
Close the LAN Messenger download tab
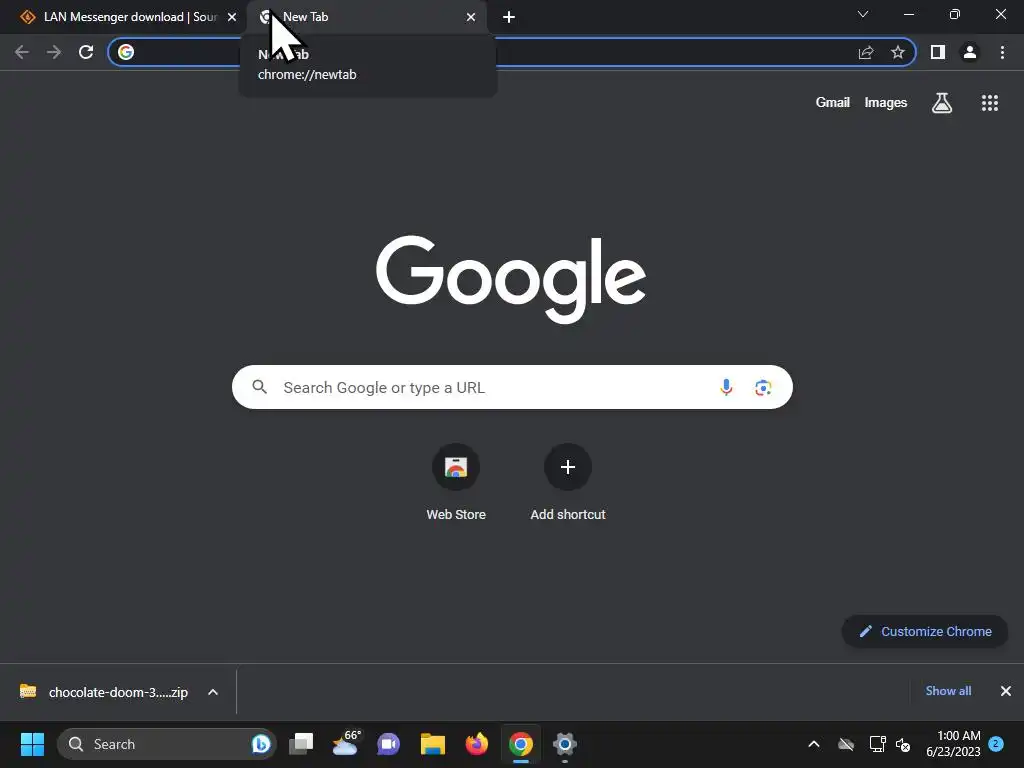(x=232, y=17)
